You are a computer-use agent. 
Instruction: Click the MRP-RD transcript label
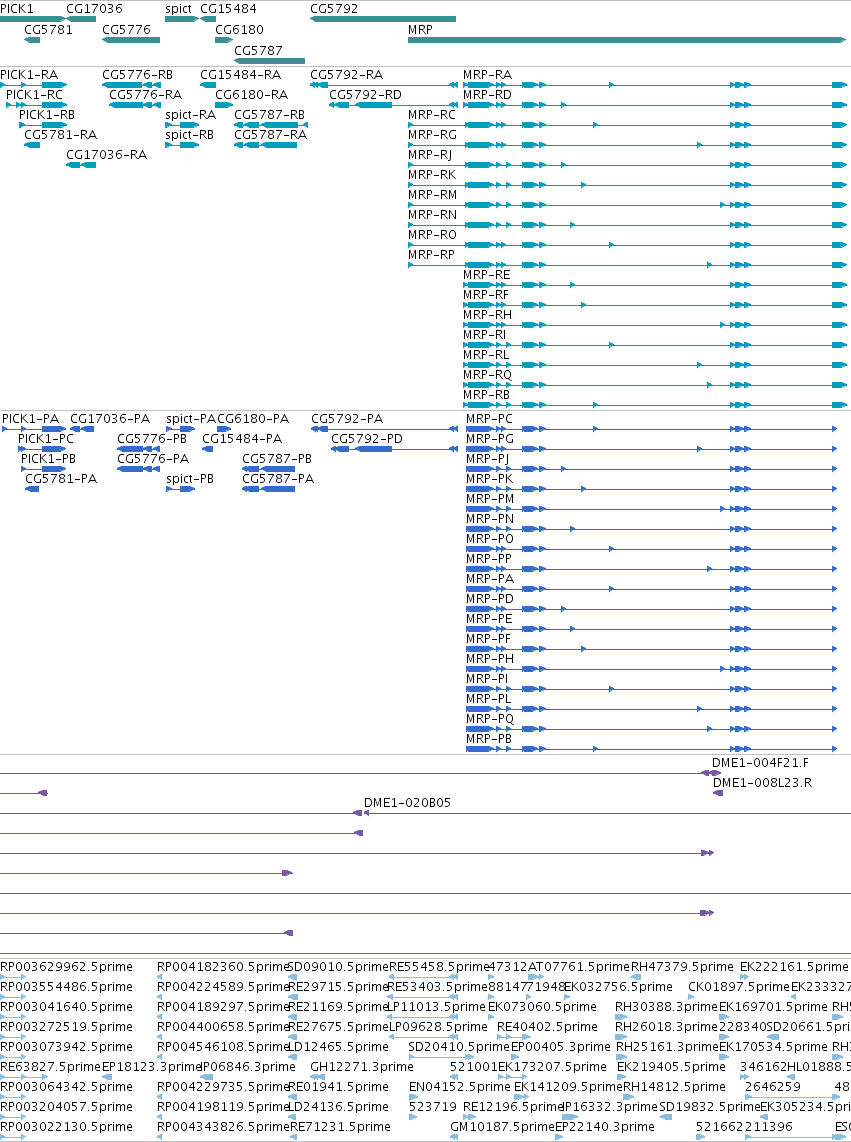[487, 95]
